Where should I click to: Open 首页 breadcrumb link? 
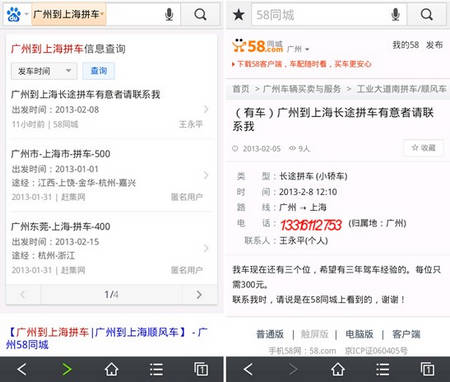[x=241, y=89]
